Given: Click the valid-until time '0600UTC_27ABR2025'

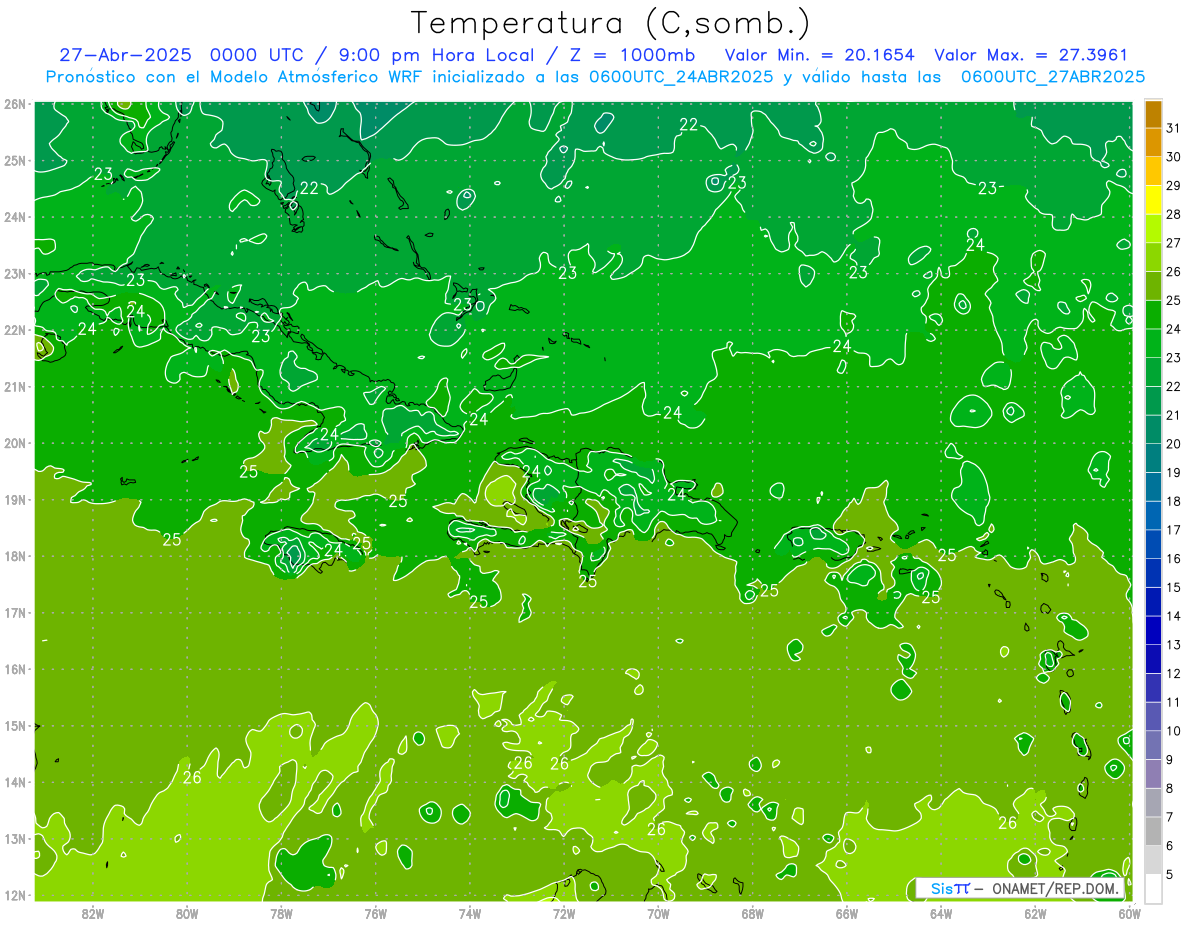Looking at the screenshot, I should (x=1052, y=76).
